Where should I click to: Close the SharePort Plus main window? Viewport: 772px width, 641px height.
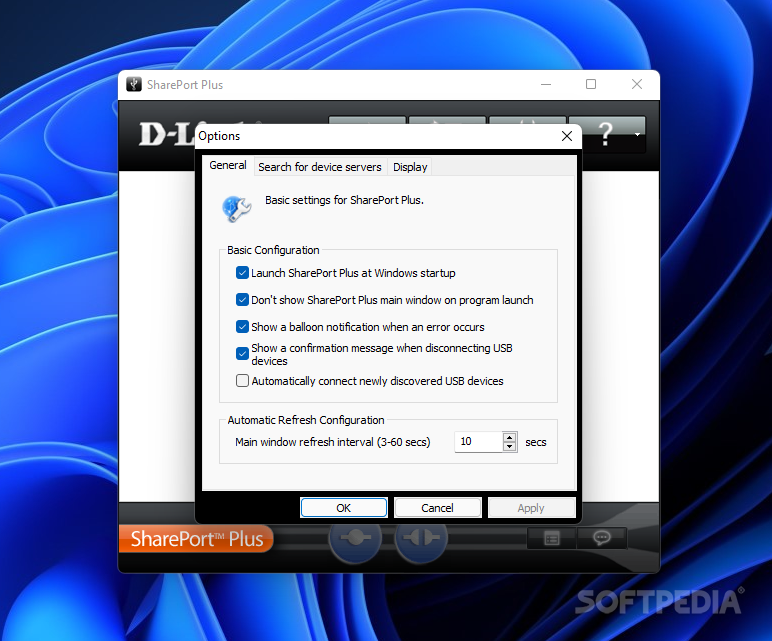(637, 85)
